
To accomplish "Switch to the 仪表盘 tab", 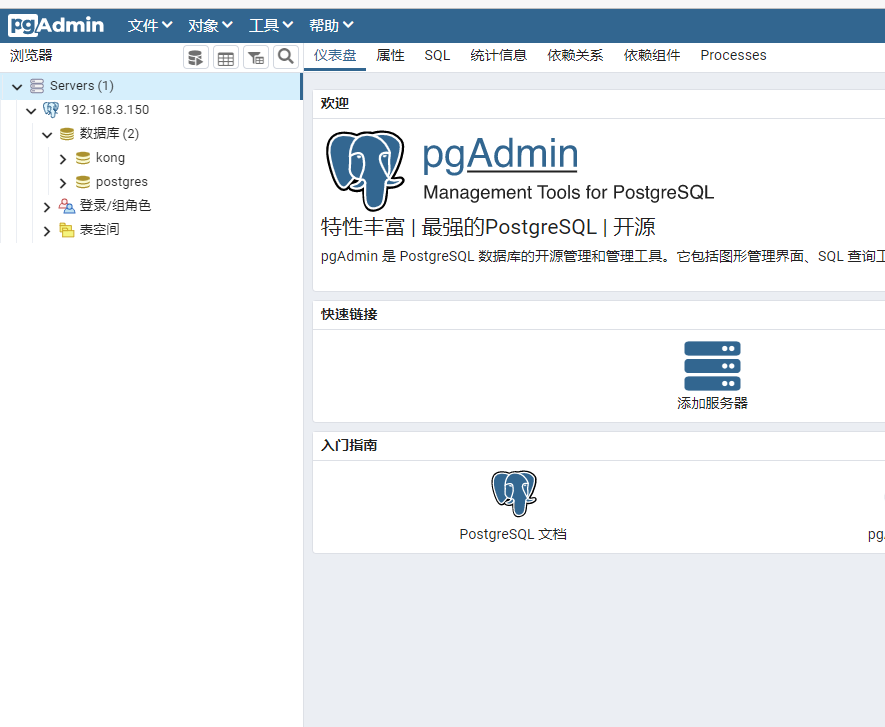I will [x=335, y=55].
